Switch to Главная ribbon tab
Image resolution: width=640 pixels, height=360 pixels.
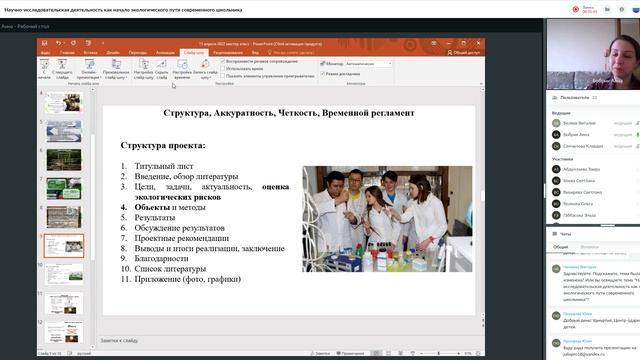[67, 53]
